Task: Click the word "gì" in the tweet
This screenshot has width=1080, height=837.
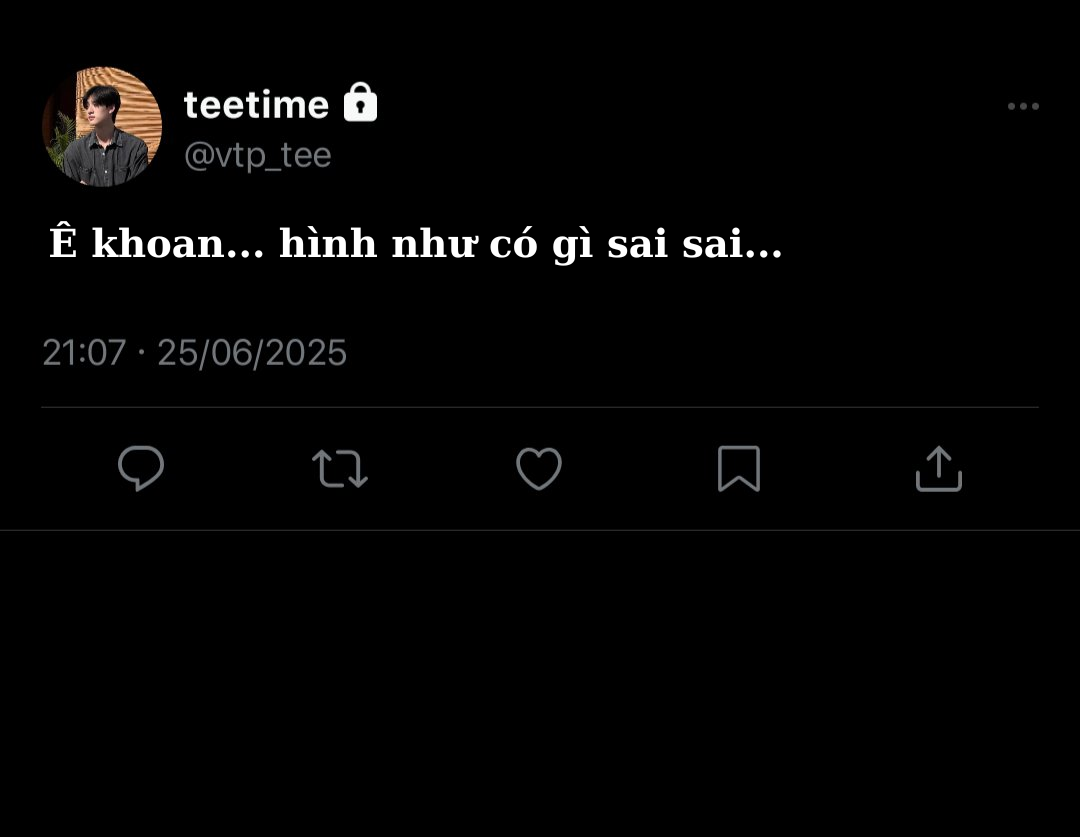Action: (572, 246)
